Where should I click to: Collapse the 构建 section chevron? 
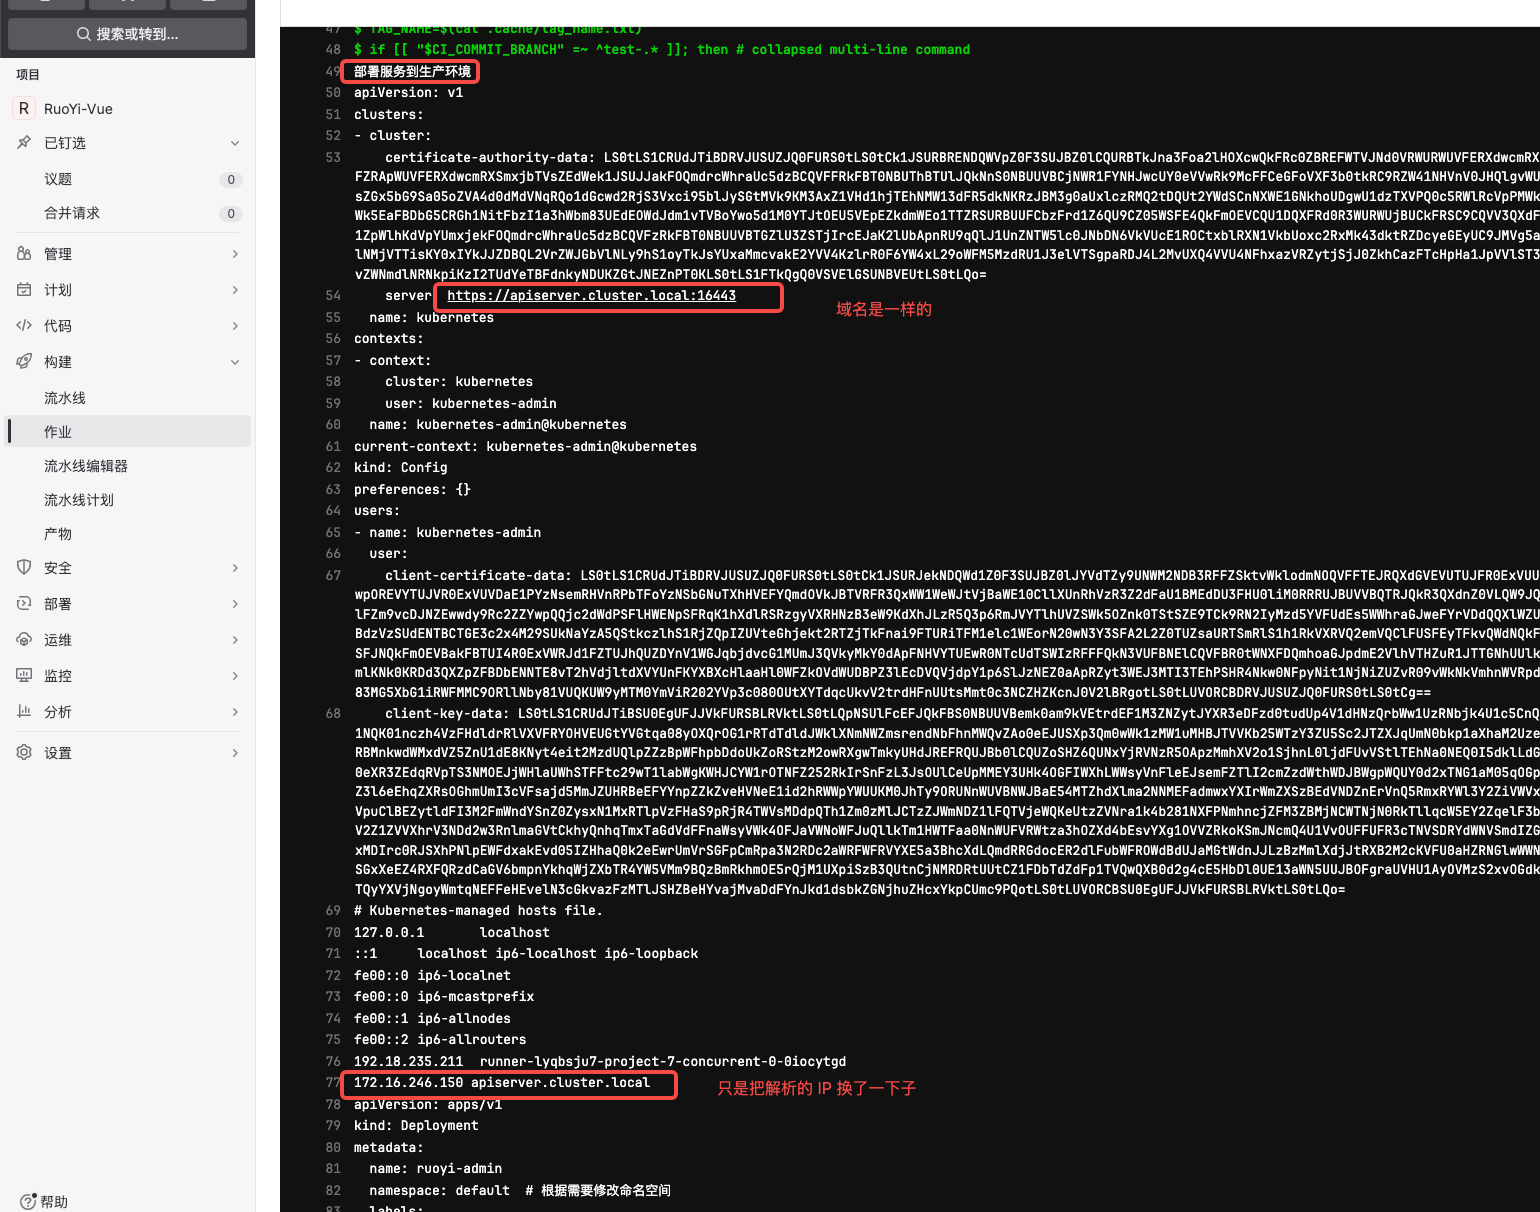[235, 362]
